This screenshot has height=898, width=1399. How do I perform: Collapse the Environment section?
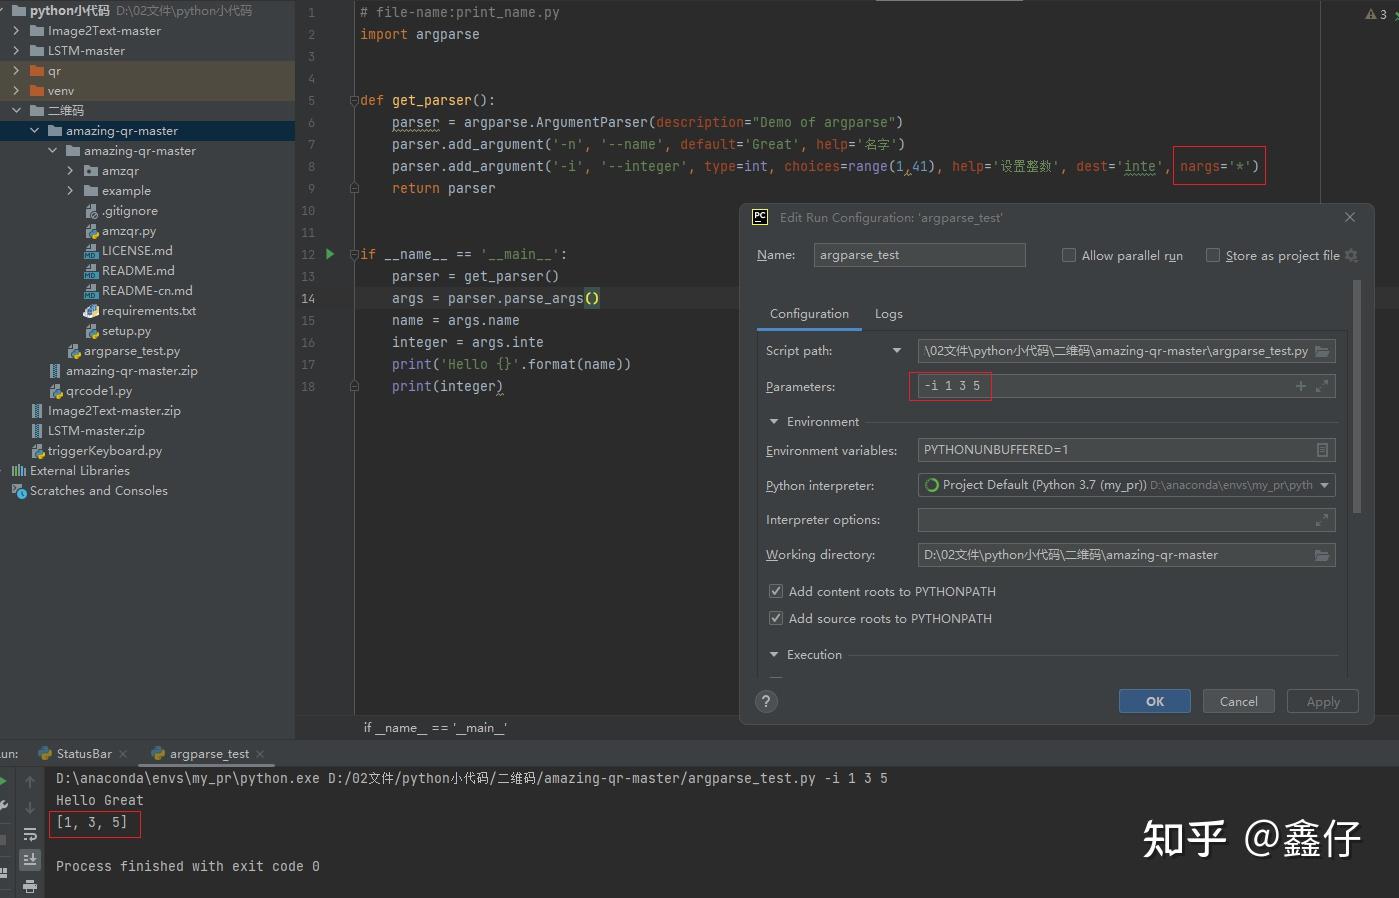774,422
